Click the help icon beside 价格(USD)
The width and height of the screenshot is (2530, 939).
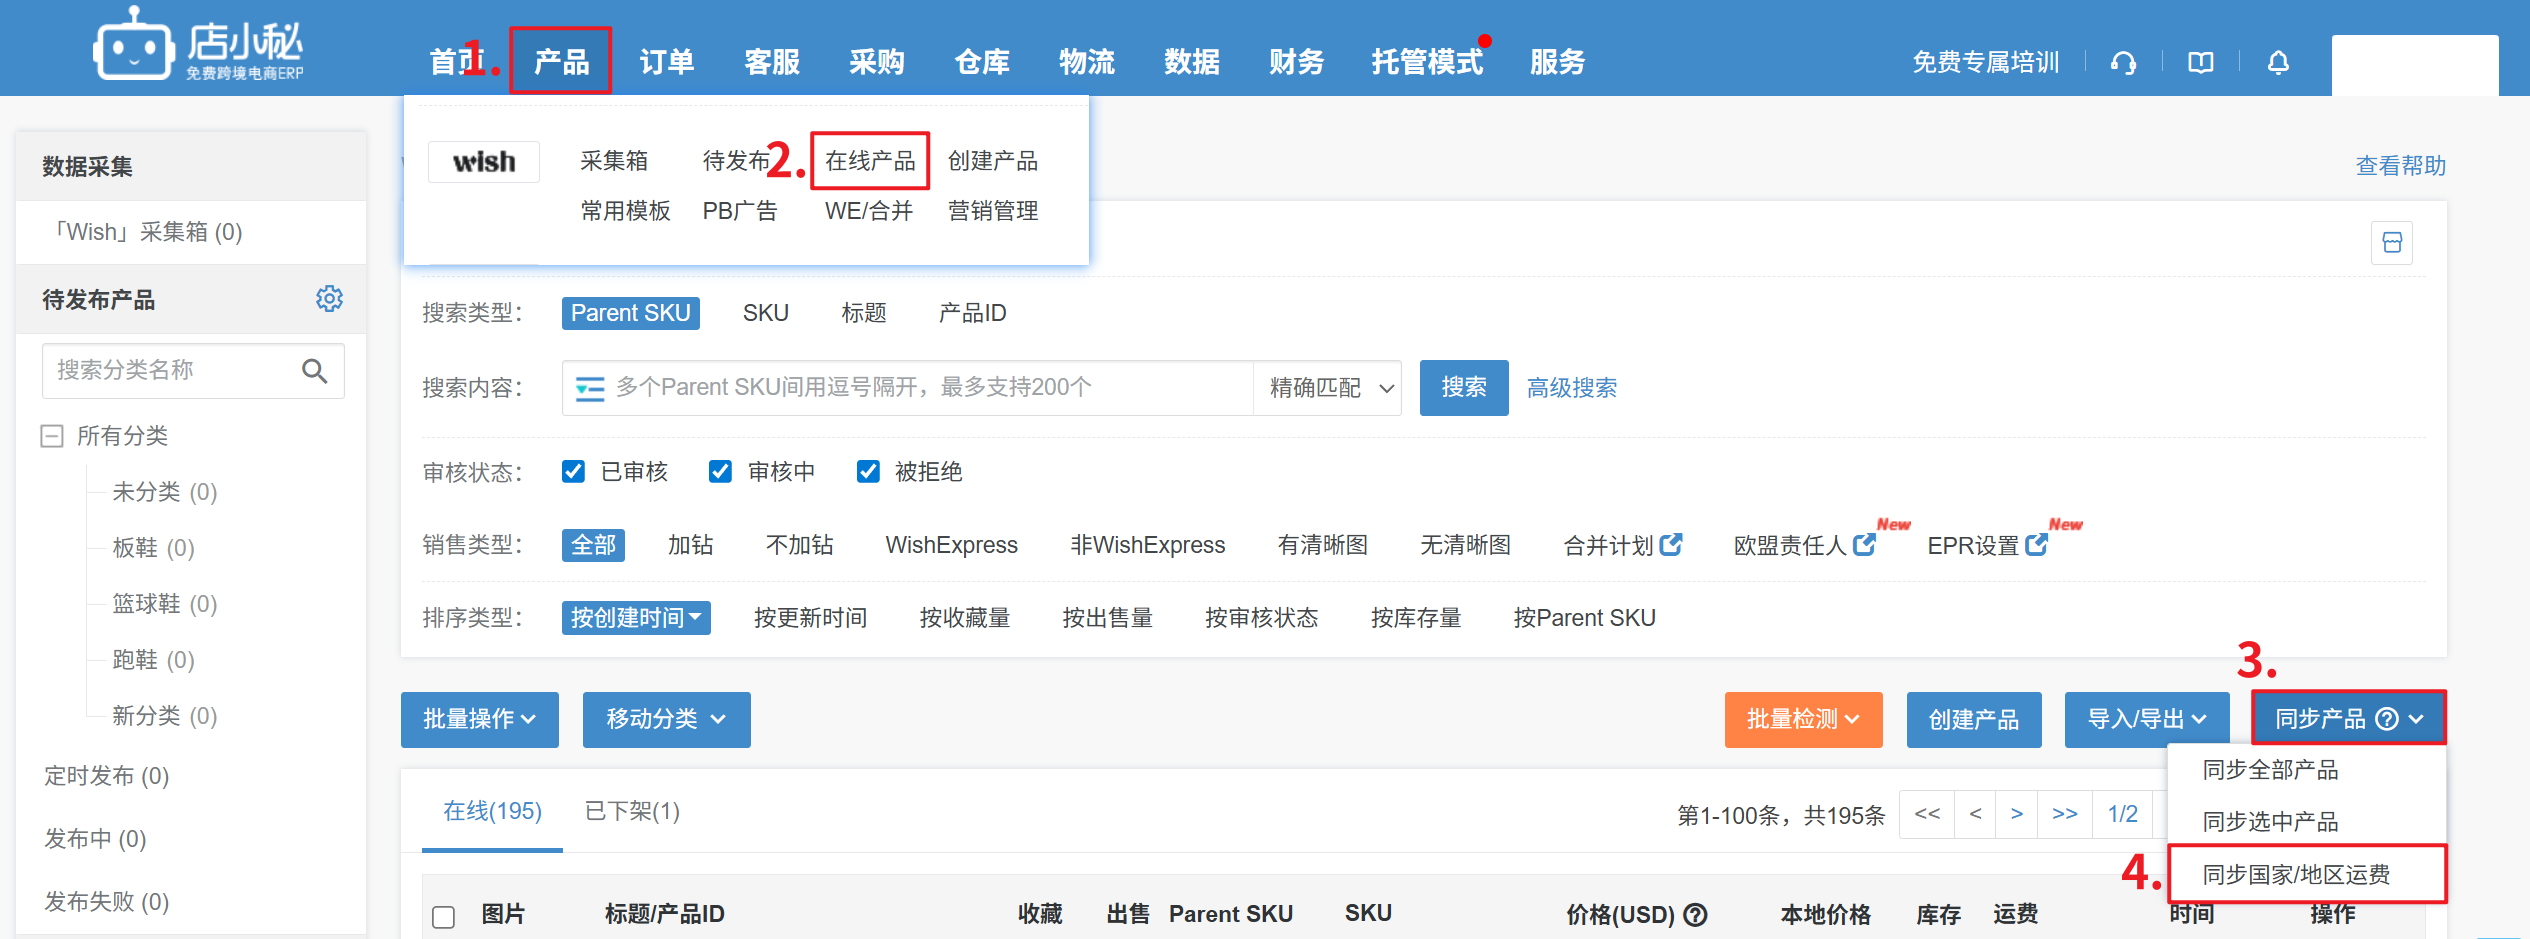click(1696, 914)
